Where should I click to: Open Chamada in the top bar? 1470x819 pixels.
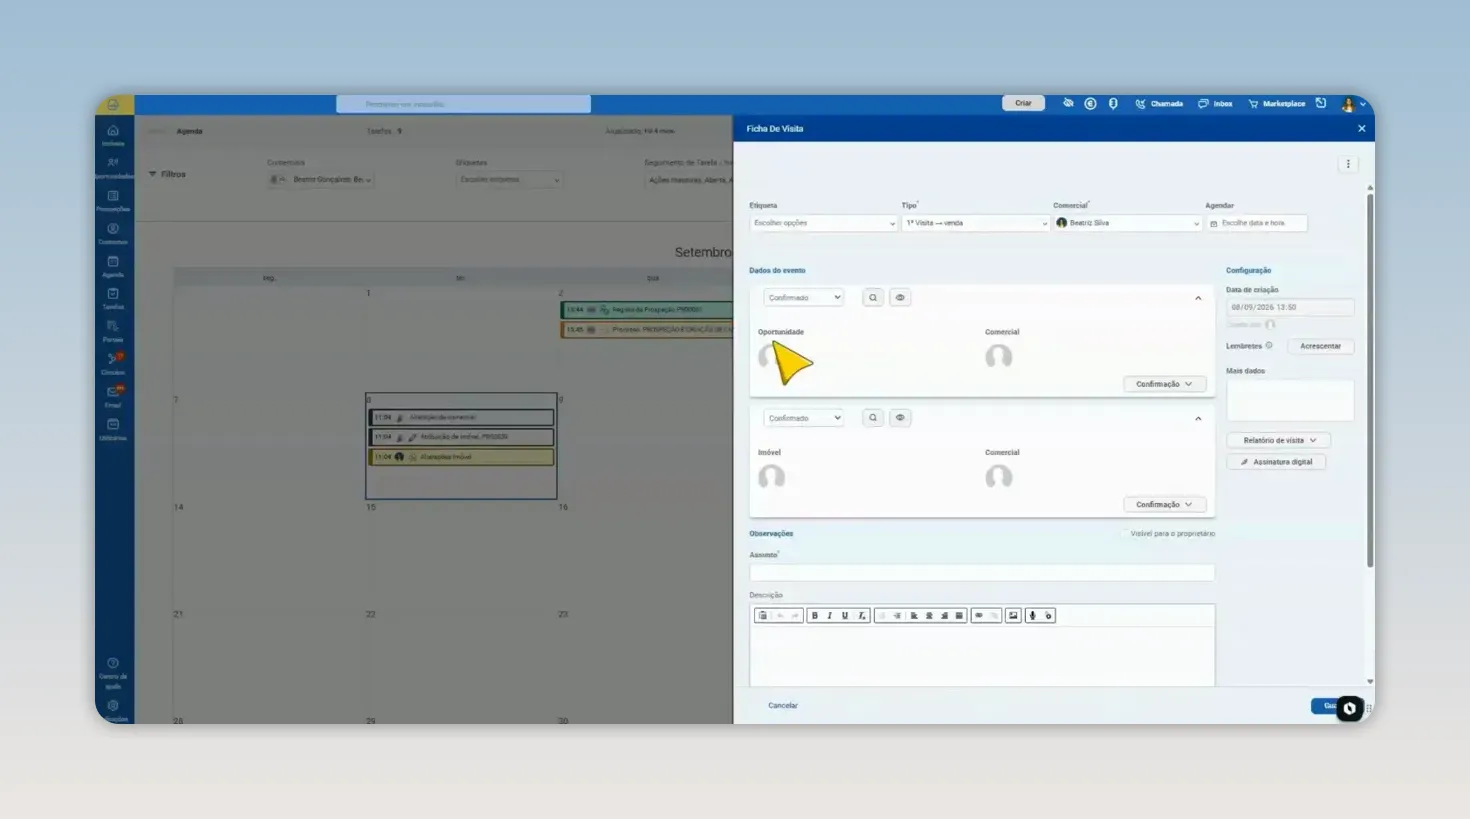(x=1159, y=104)
